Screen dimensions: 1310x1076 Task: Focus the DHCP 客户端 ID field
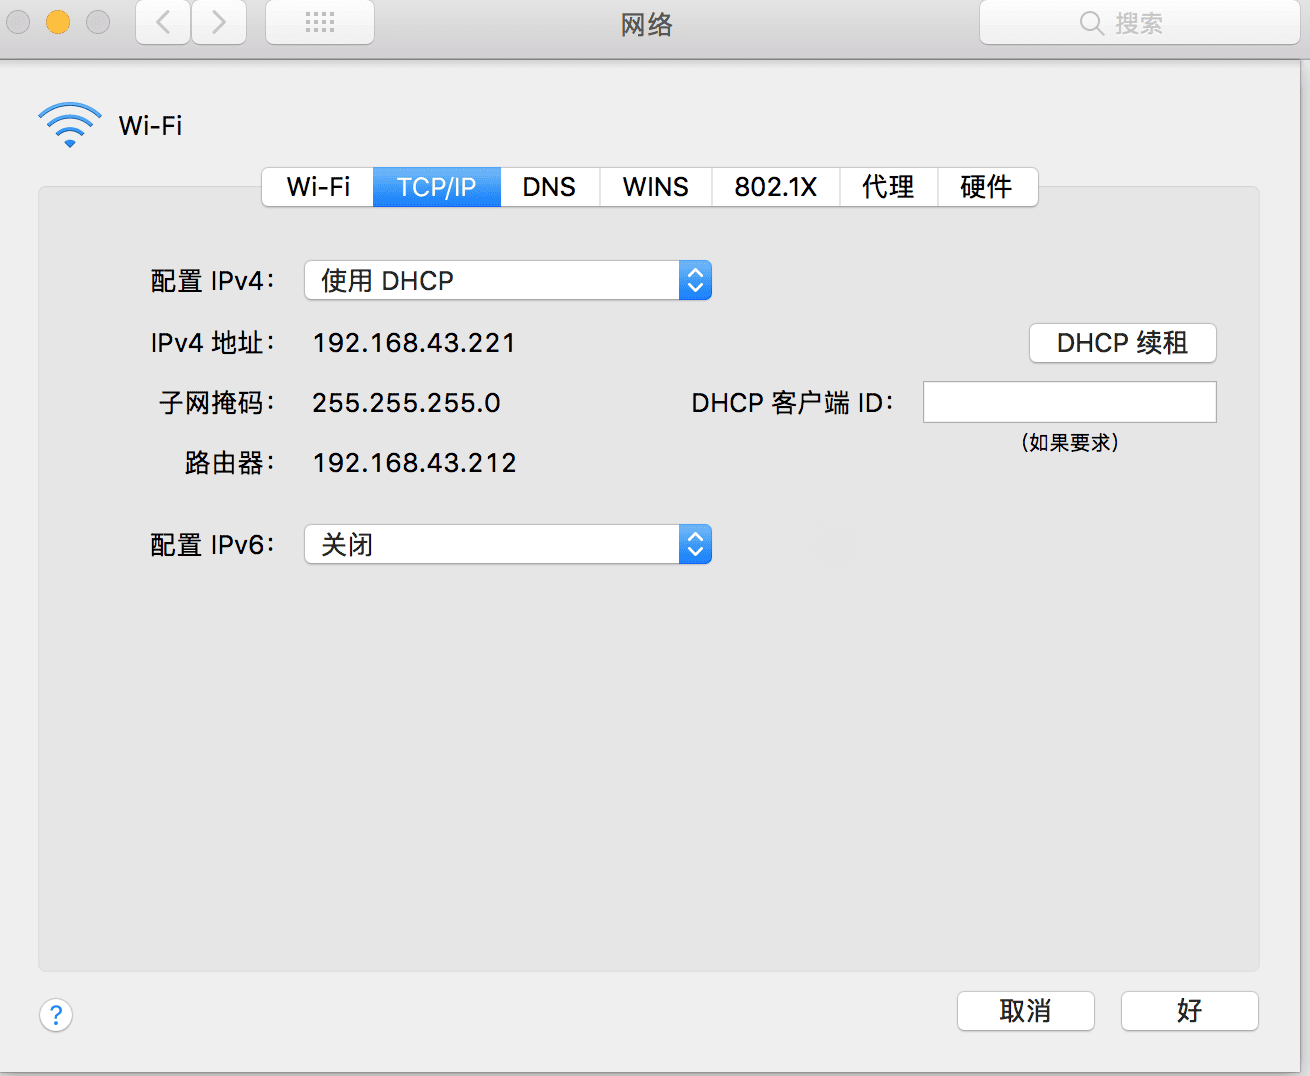(1070, 402)
